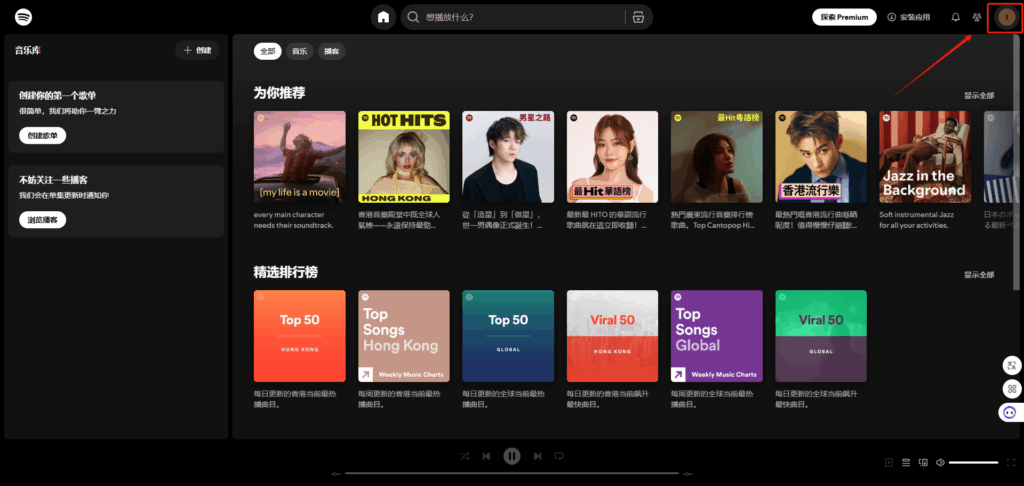
Task: Open 音乐库 library header
Action: point(28,50)
